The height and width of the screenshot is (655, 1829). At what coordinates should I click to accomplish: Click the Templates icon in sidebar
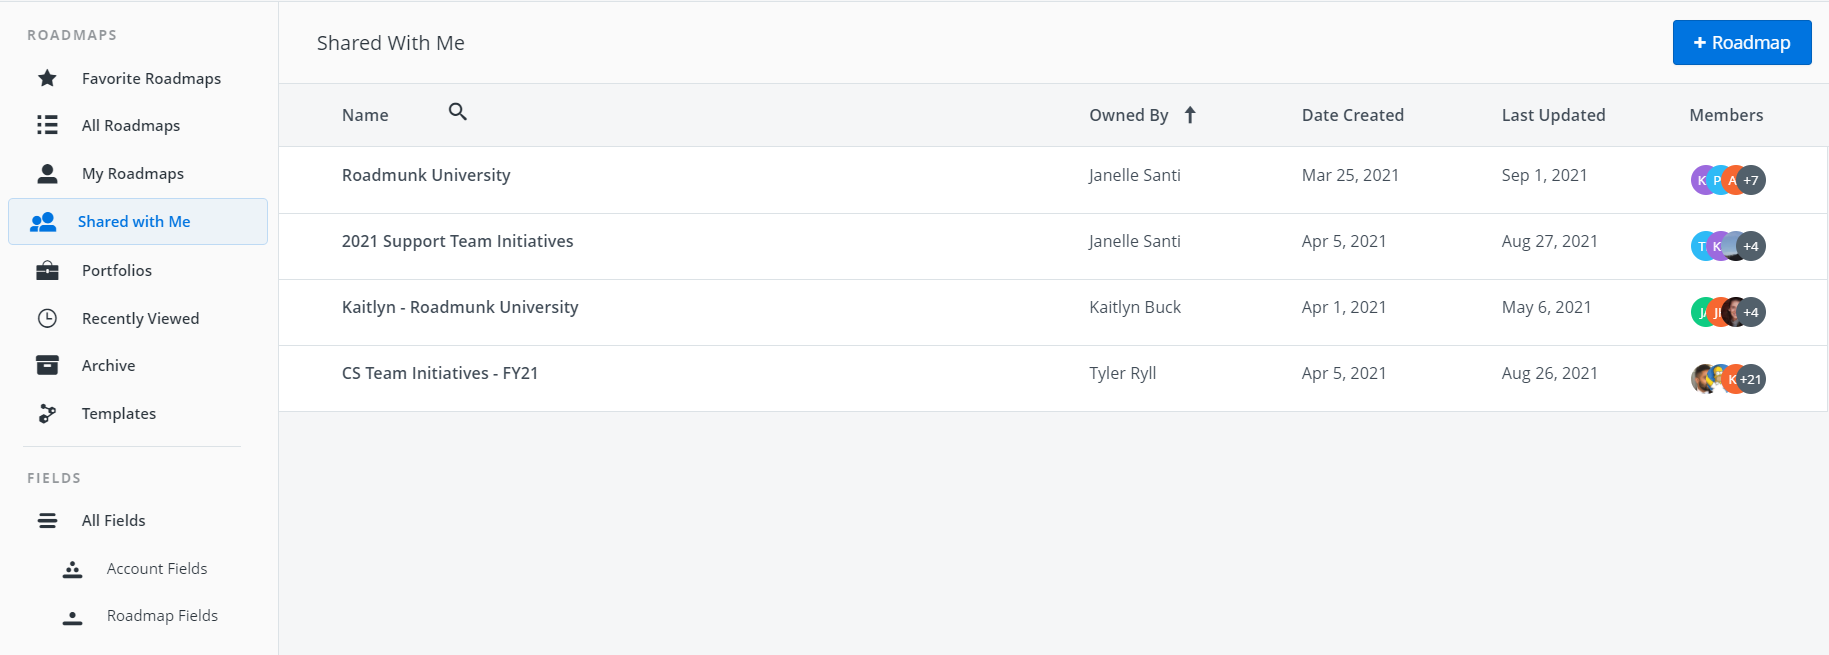click(x=47, y=413)
